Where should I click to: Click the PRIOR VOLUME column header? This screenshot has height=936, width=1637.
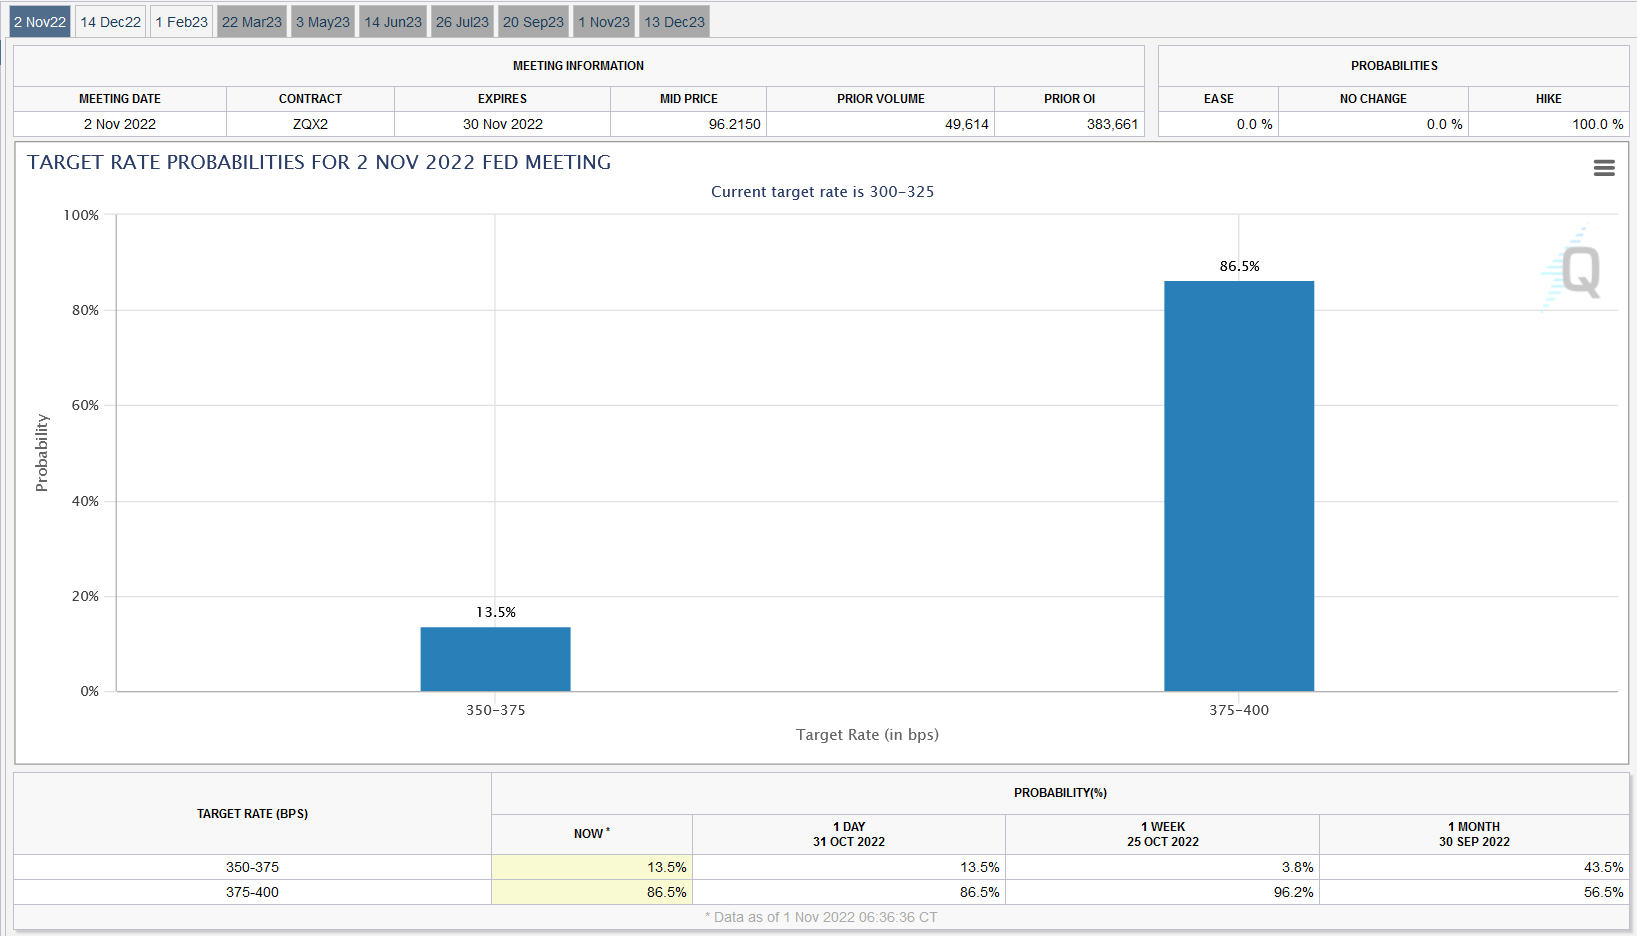(x=880, y=99)
